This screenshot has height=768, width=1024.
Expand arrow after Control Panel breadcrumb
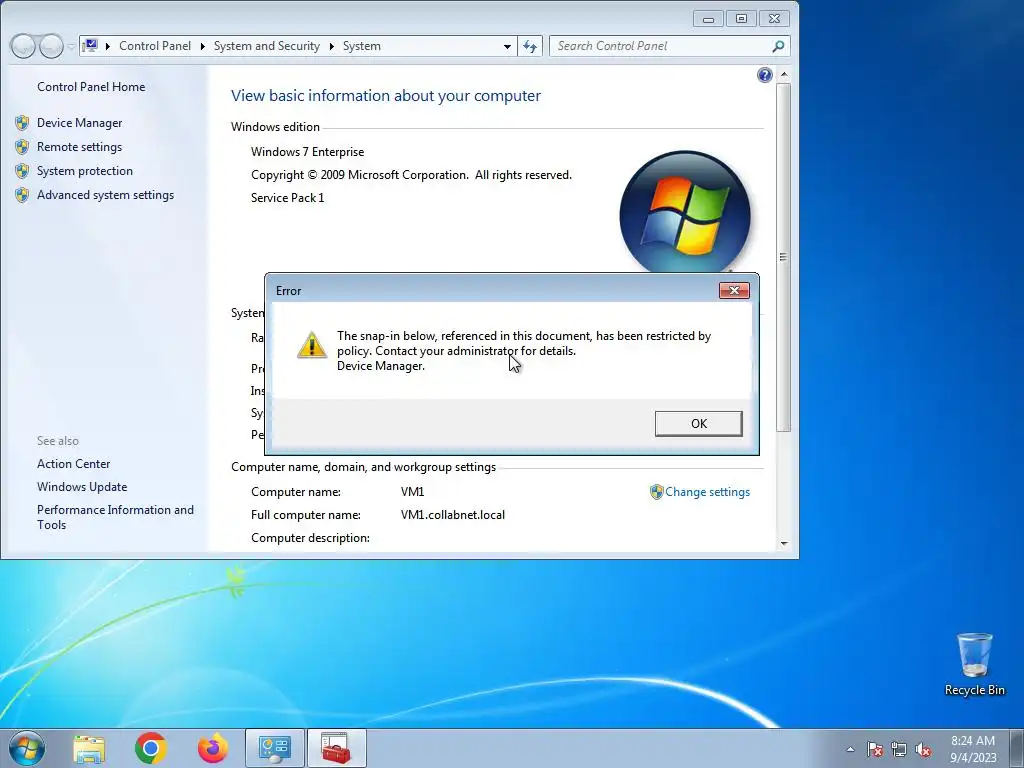[x=202, y=46]
